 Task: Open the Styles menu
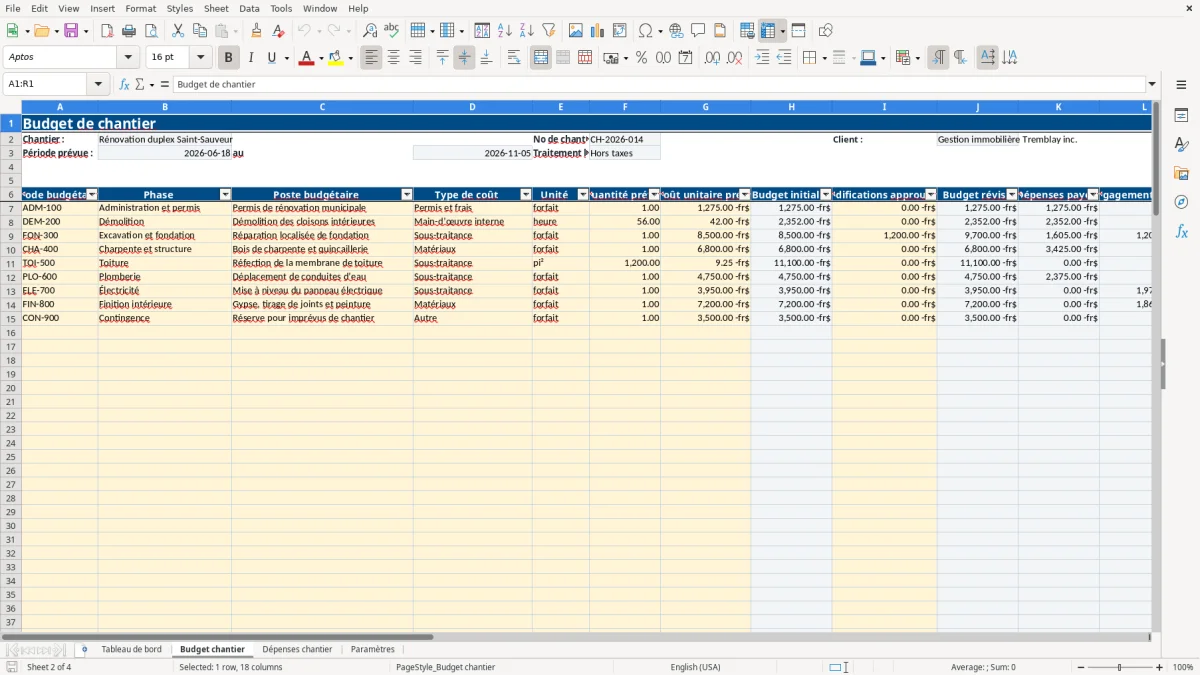point(180,8)
